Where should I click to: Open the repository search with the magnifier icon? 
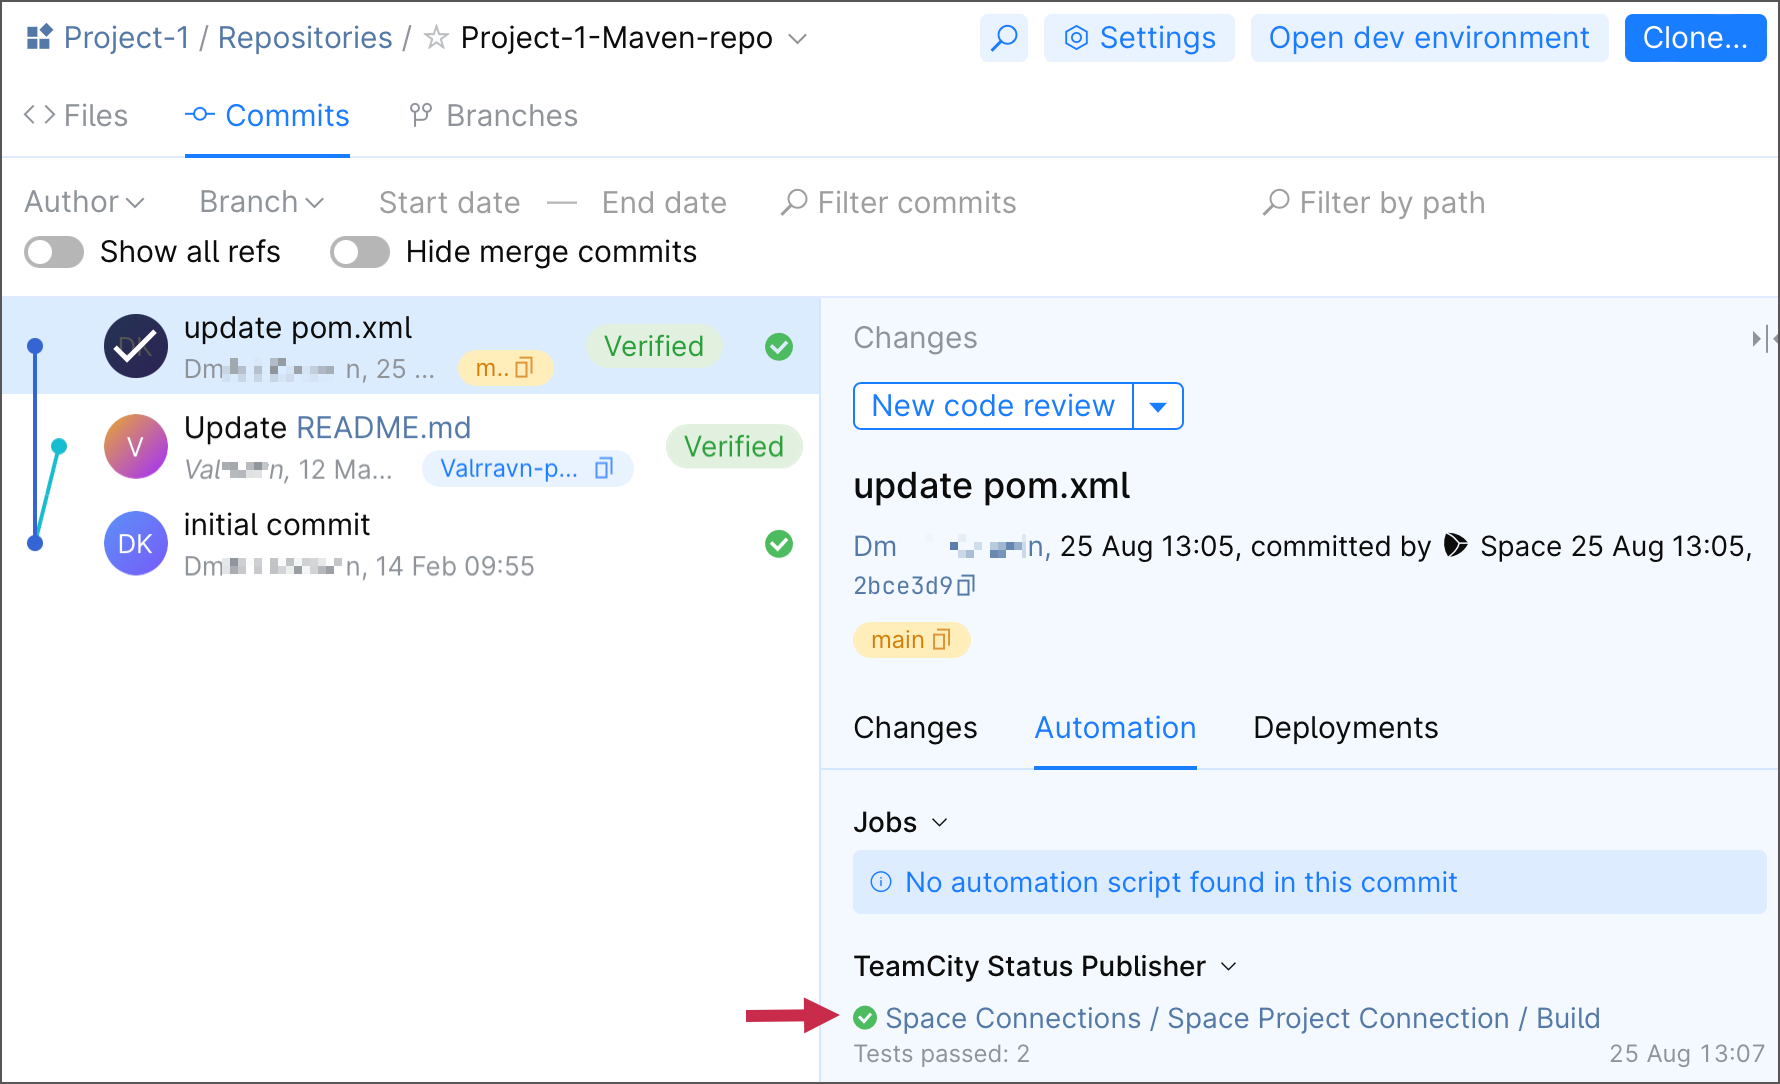point(1003,37)
